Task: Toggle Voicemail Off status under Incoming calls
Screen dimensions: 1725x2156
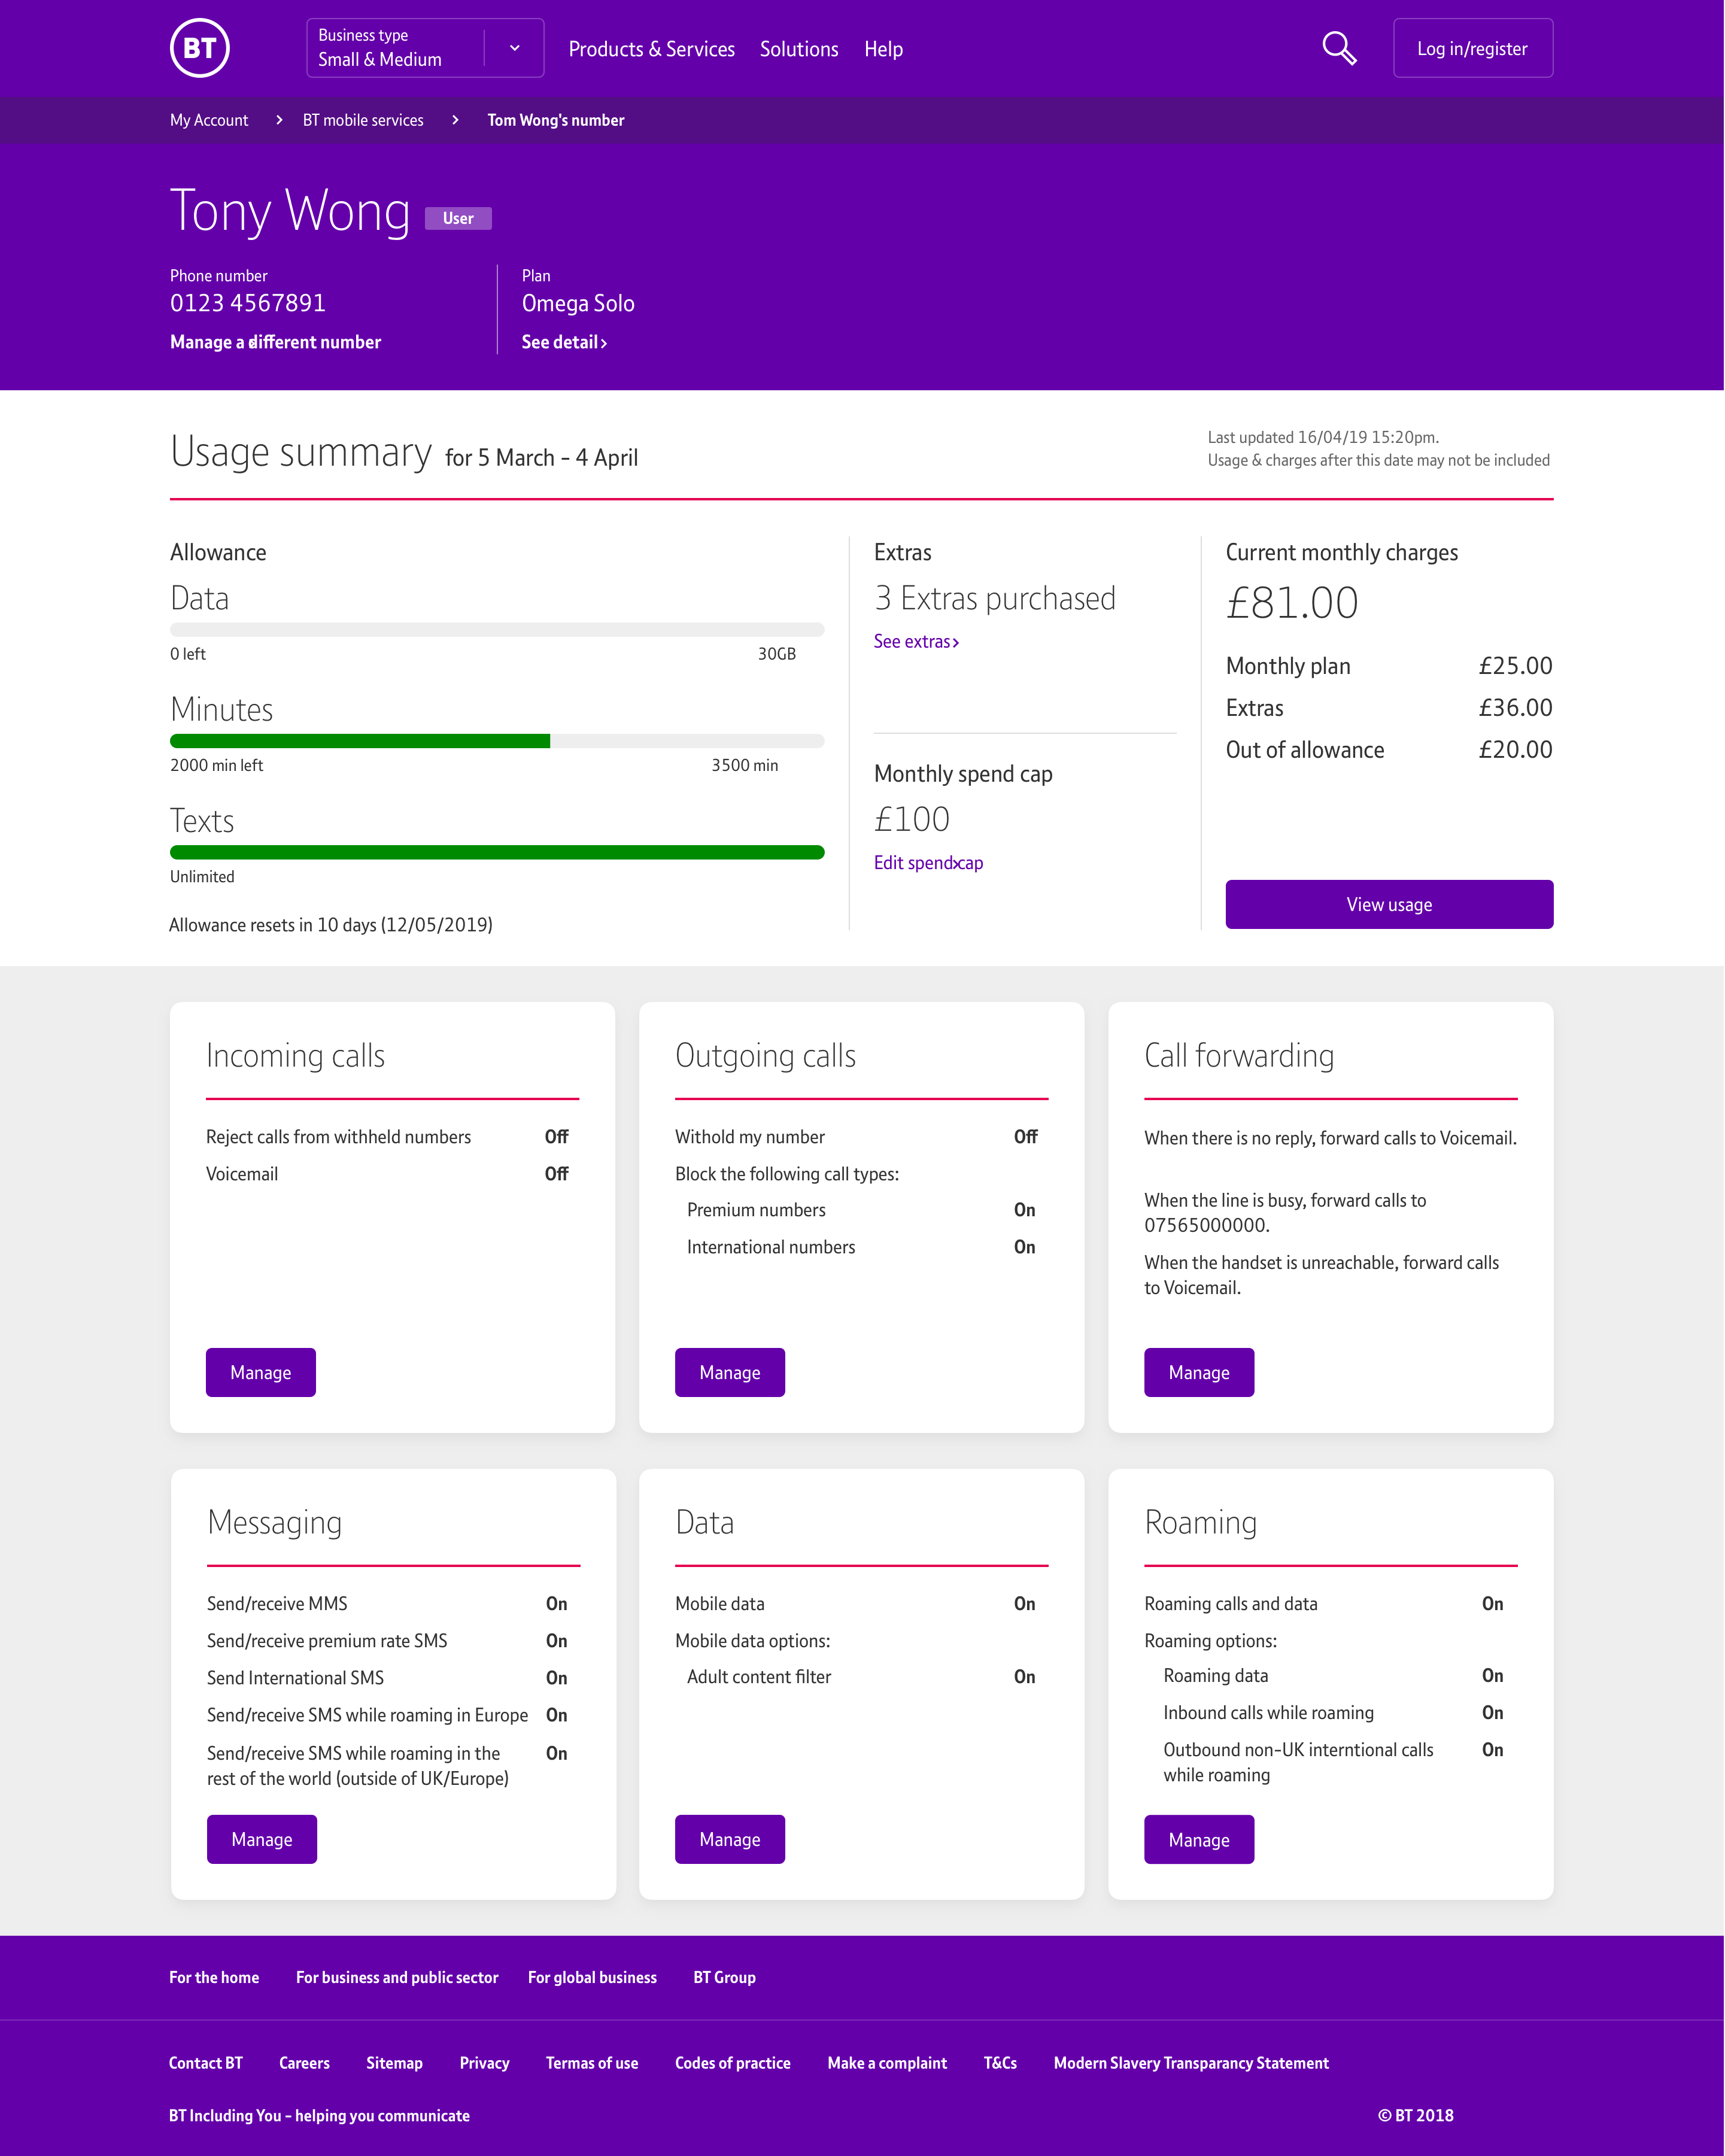Action: click(556, 1174)
